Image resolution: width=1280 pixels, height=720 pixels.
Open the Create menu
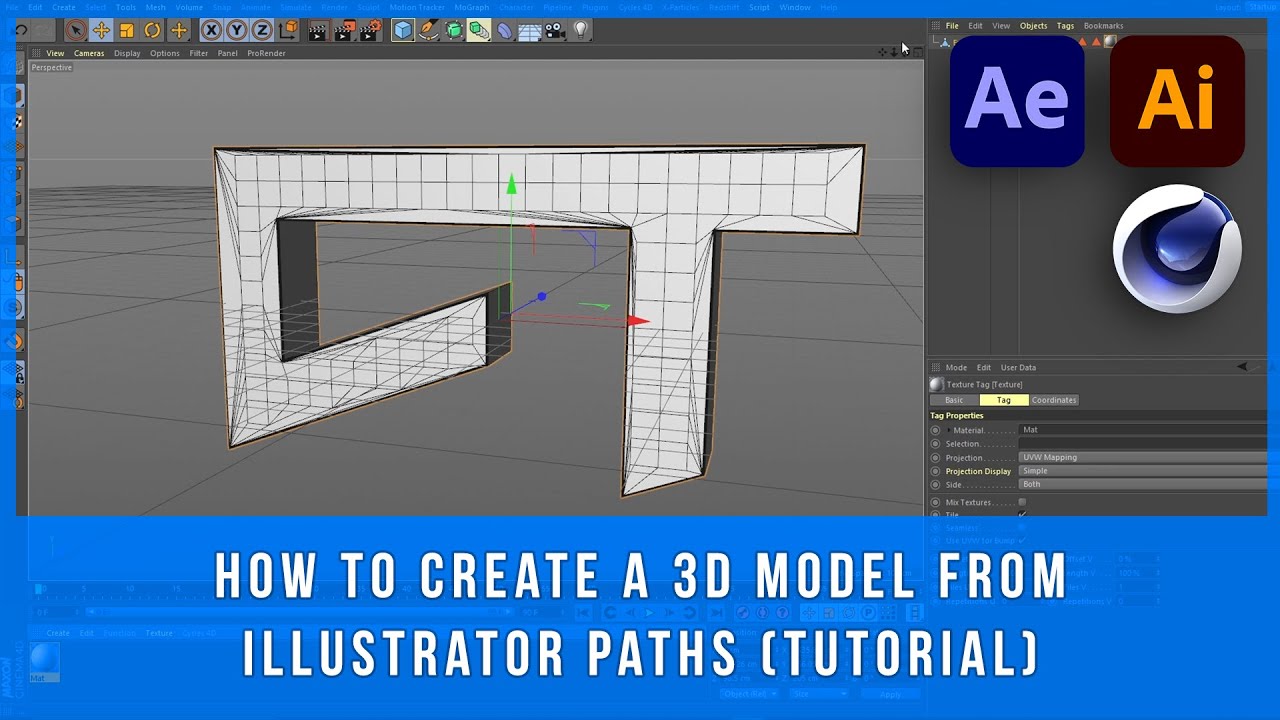[64, 7]
